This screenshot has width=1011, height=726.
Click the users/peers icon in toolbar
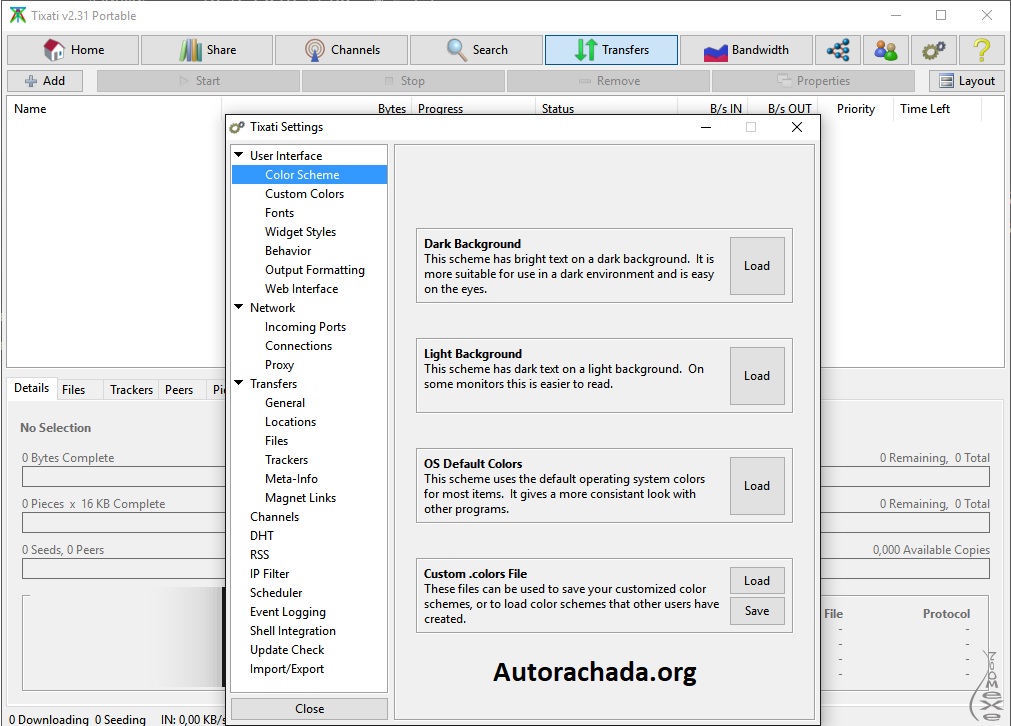885,50
